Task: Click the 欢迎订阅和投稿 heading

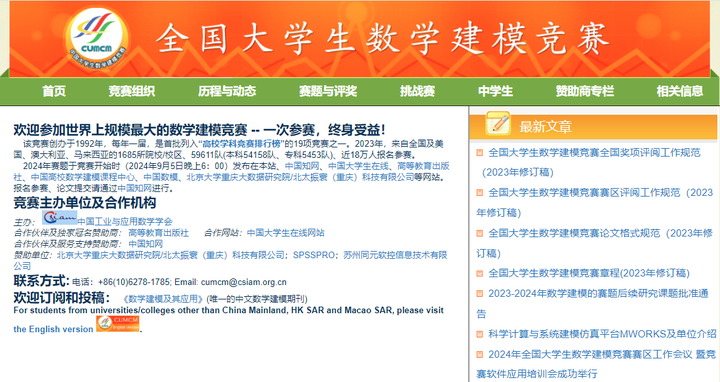Action: tap(62, 298)
